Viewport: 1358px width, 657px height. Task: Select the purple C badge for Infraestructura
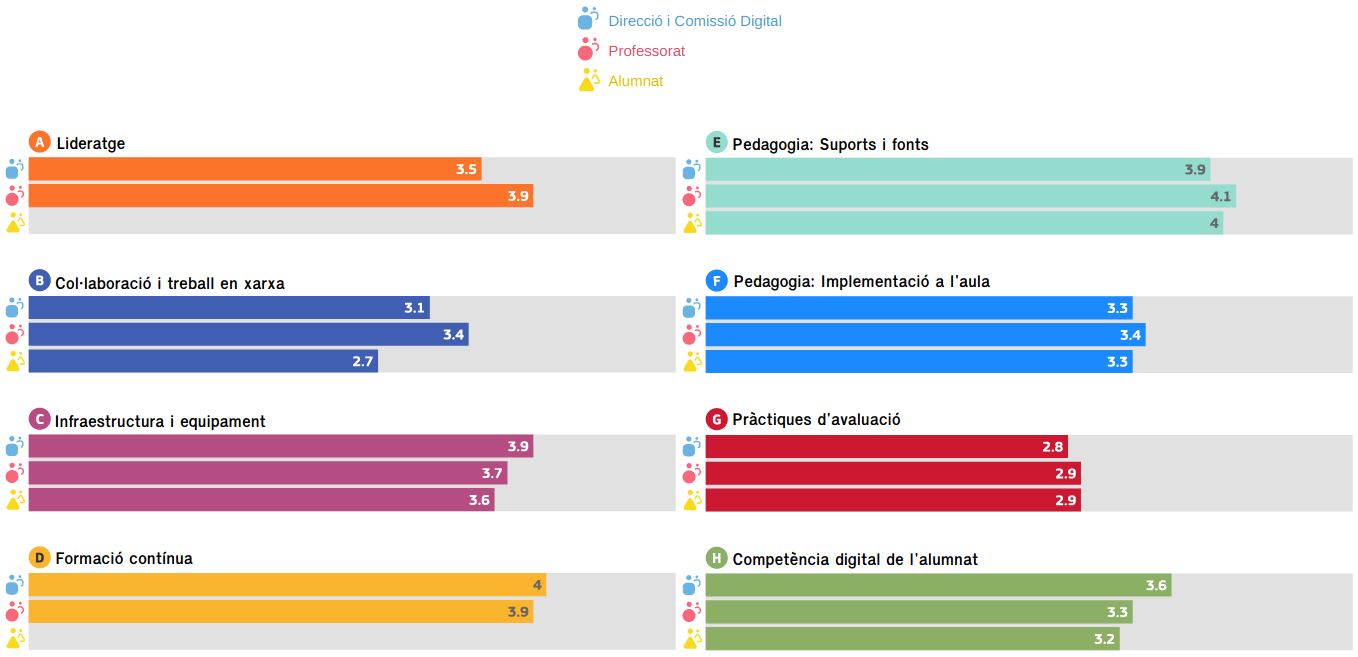pyautogui.click(x=40, y=420)
